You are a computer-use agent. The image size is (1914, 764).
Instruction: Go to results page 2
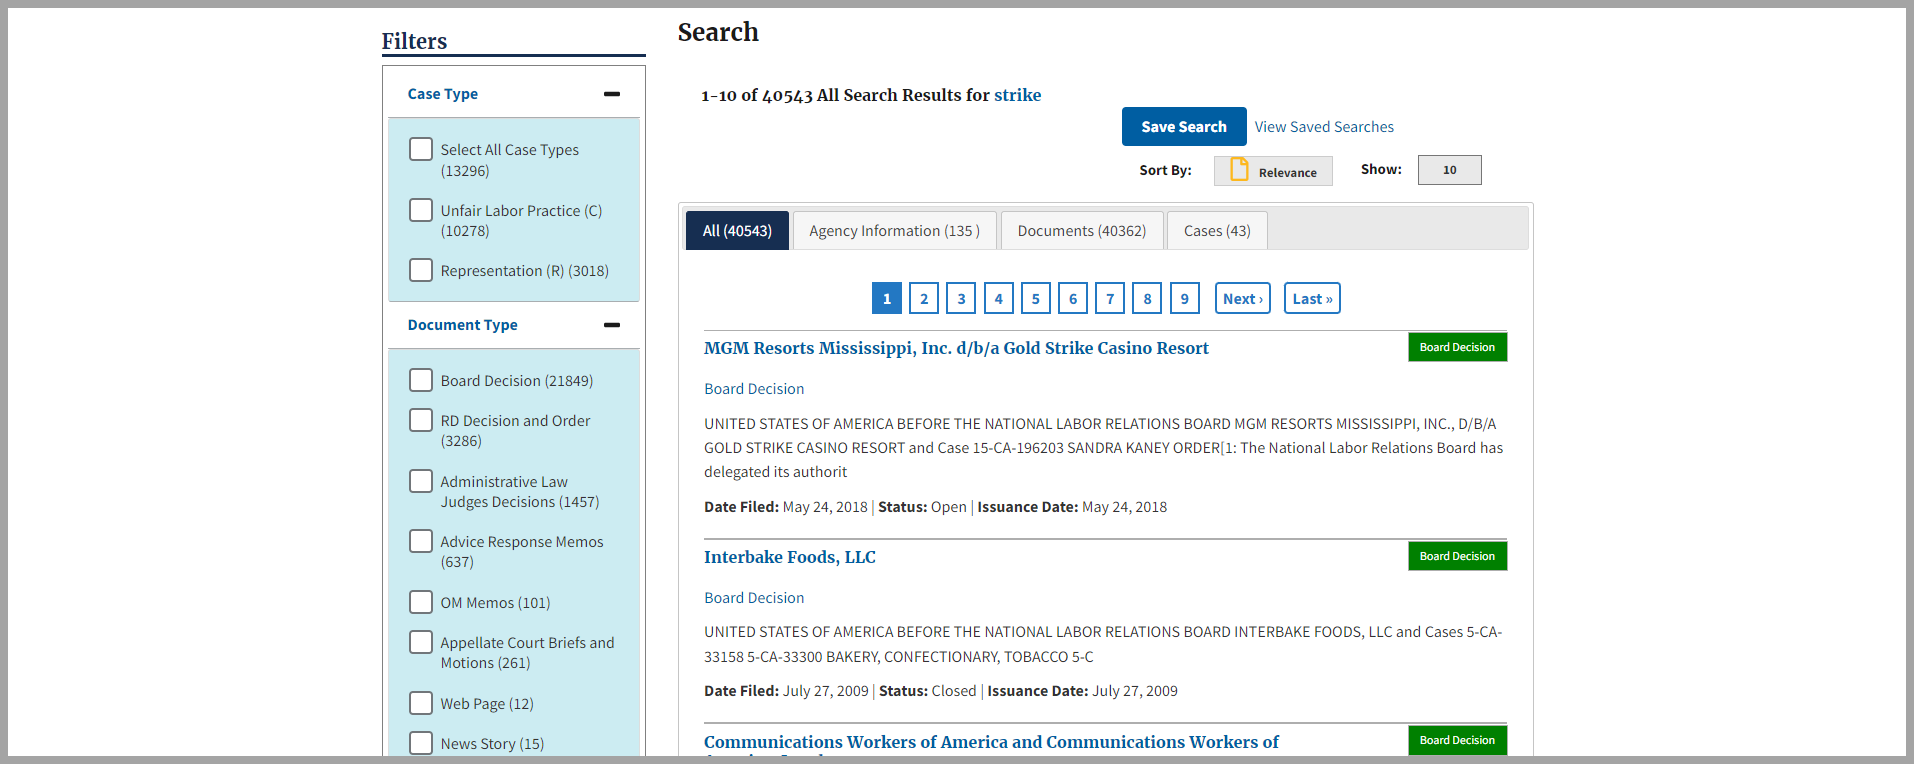point(924,298)
